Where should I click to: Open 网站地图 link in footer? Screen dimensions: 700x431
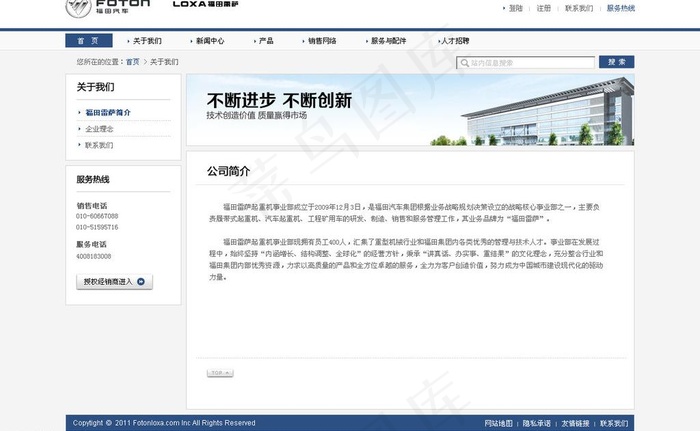[x=498, y=423]
